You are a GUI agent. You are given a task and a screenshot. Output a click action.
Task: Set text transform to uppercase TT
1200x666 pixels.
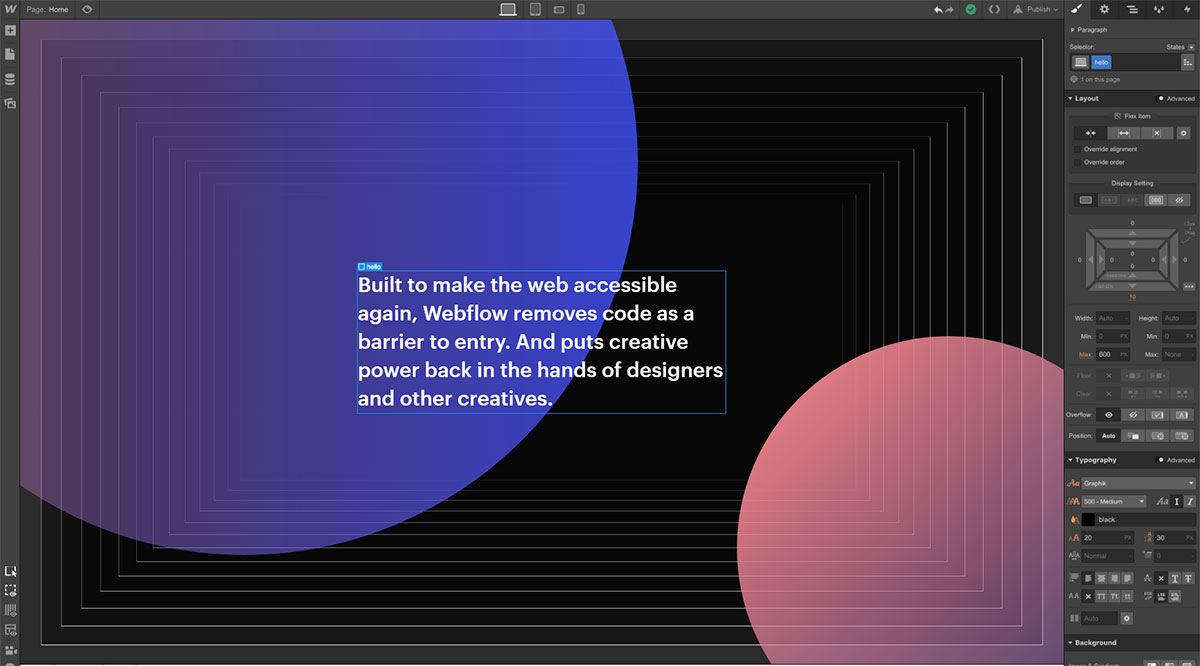(1101, 596)
